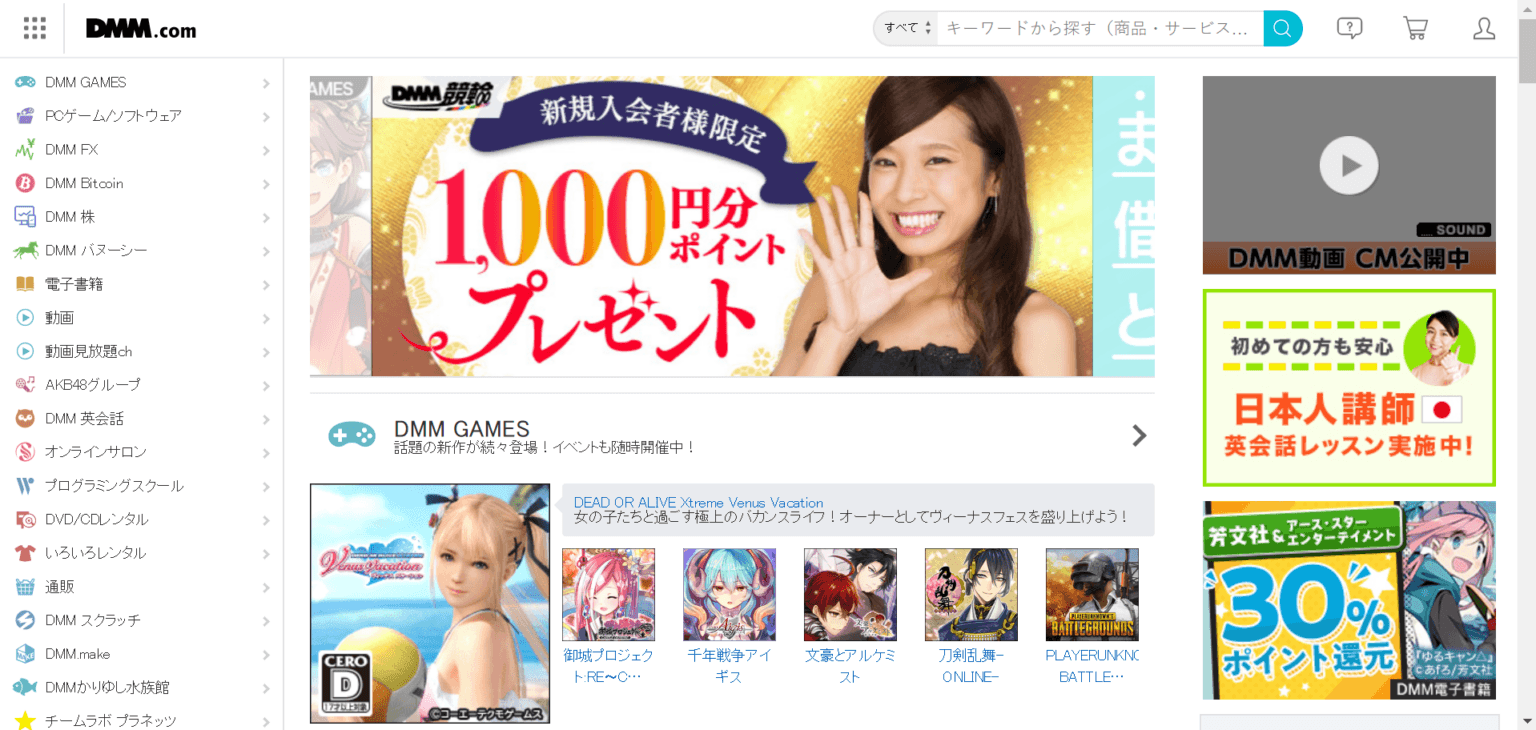This screenshot has height=730, width=1536.
Task: Open the help question mark icon
Action: (1349, 28)
